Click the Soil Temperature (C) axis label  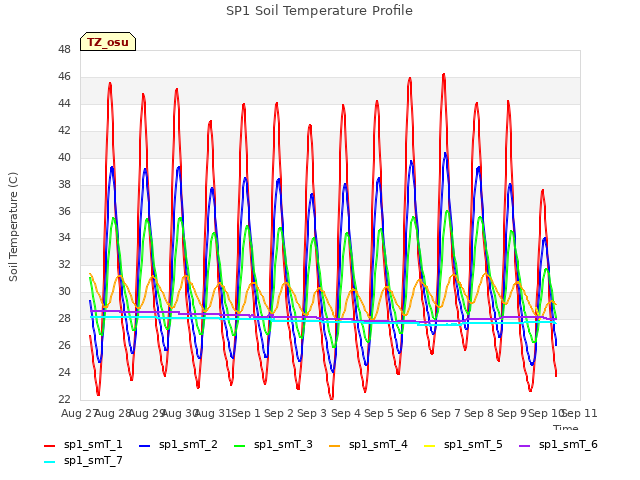click(13, 227)
